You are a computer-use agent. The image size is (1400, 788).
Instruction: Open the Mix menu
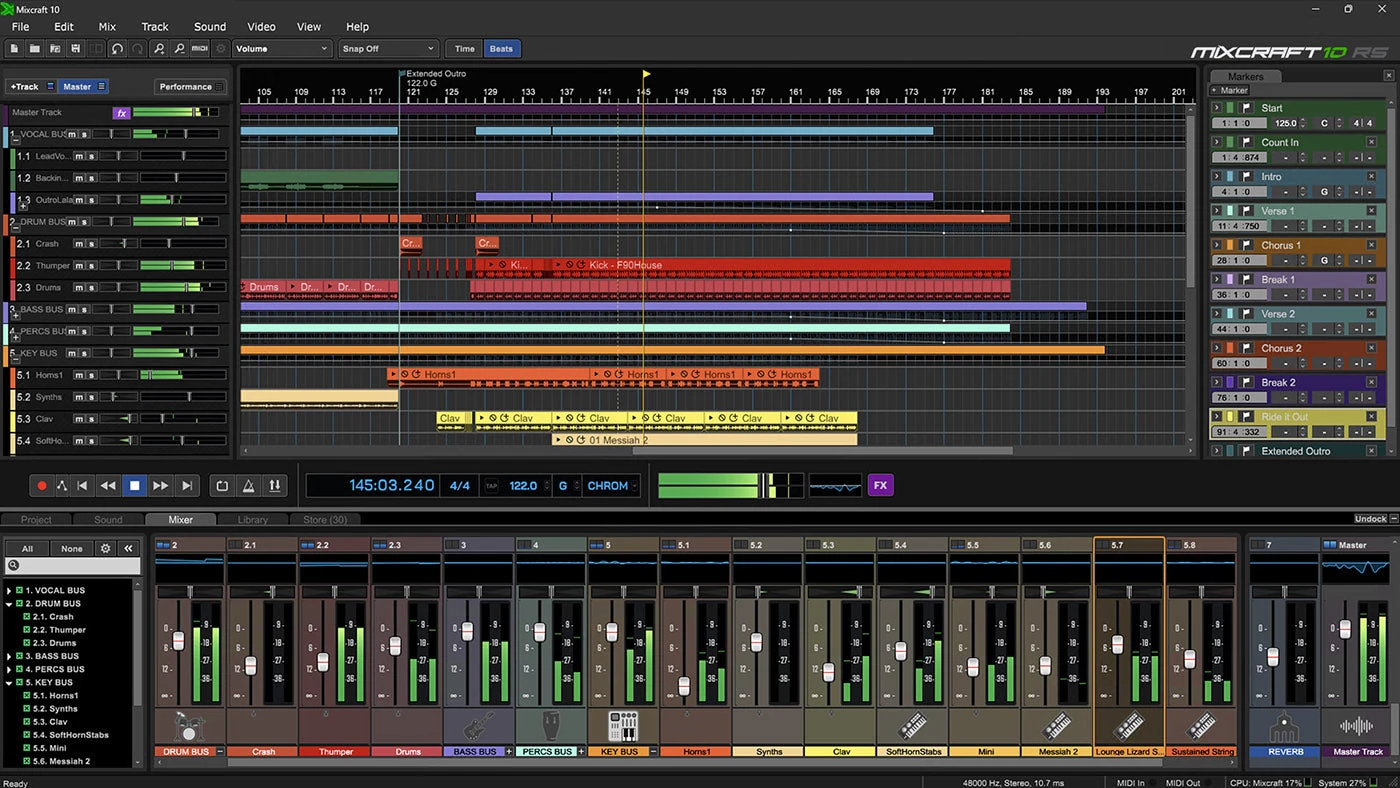pyautogui.click(x=106, y=26)
